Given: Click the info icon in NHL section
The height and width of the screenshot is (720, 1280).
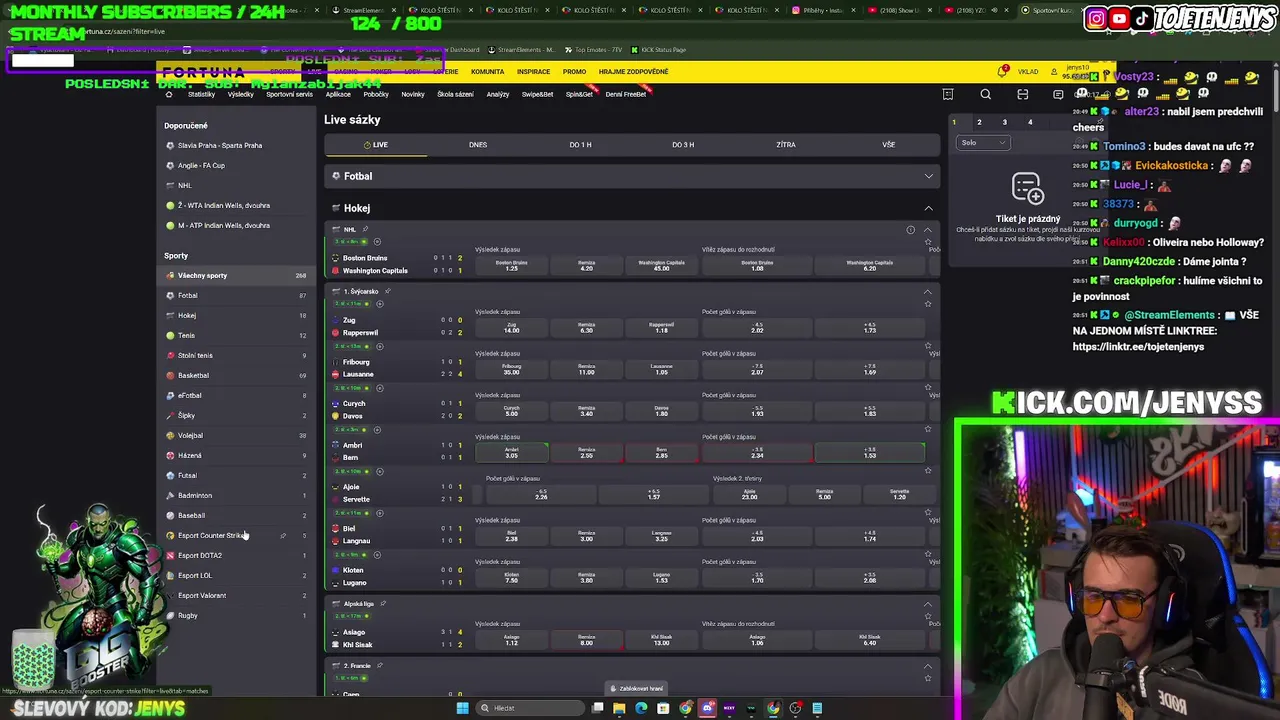Looking at the screenshot, I should pyautogui.click(x=910, y=230).
